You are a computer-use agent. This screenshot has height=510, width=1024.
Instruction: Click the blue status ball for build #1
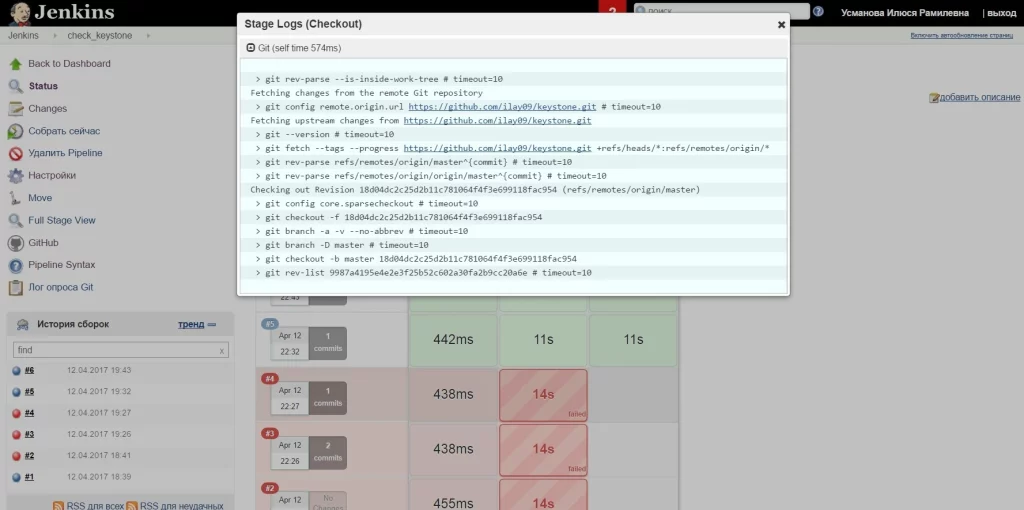[17, 477]
